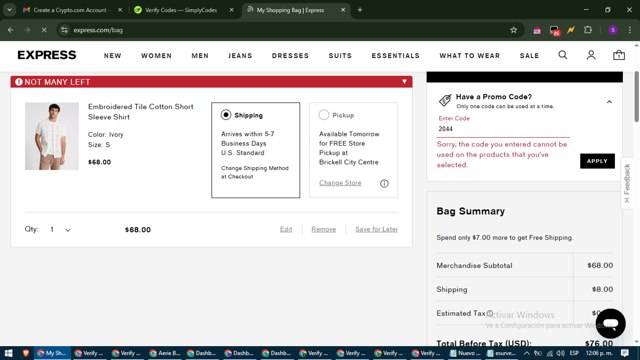The image size is (640, 360).
Task: Click the page vertical scrollbar
Action: (636, 96)
